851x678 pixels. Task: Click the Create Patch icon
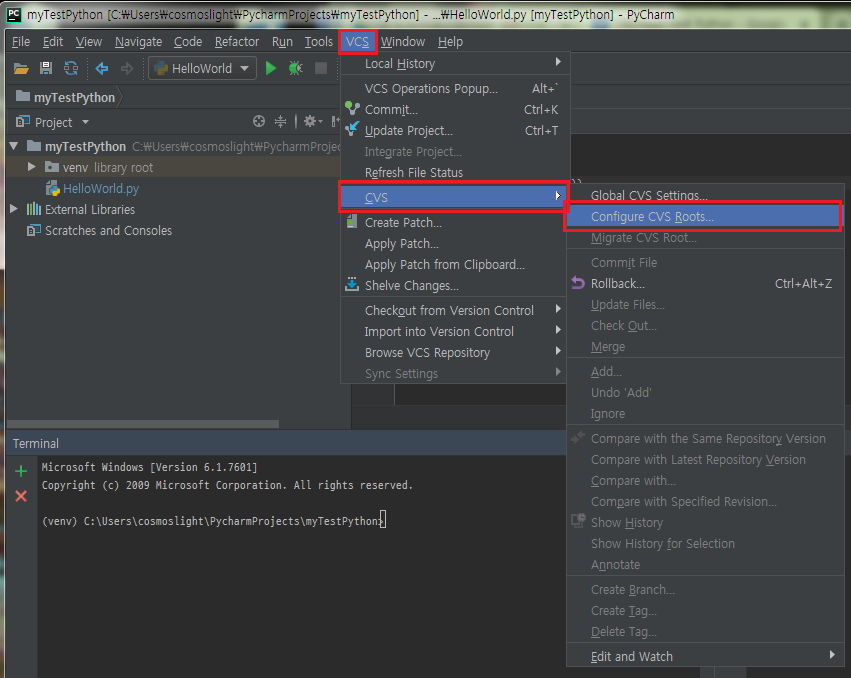pos(352,221)
